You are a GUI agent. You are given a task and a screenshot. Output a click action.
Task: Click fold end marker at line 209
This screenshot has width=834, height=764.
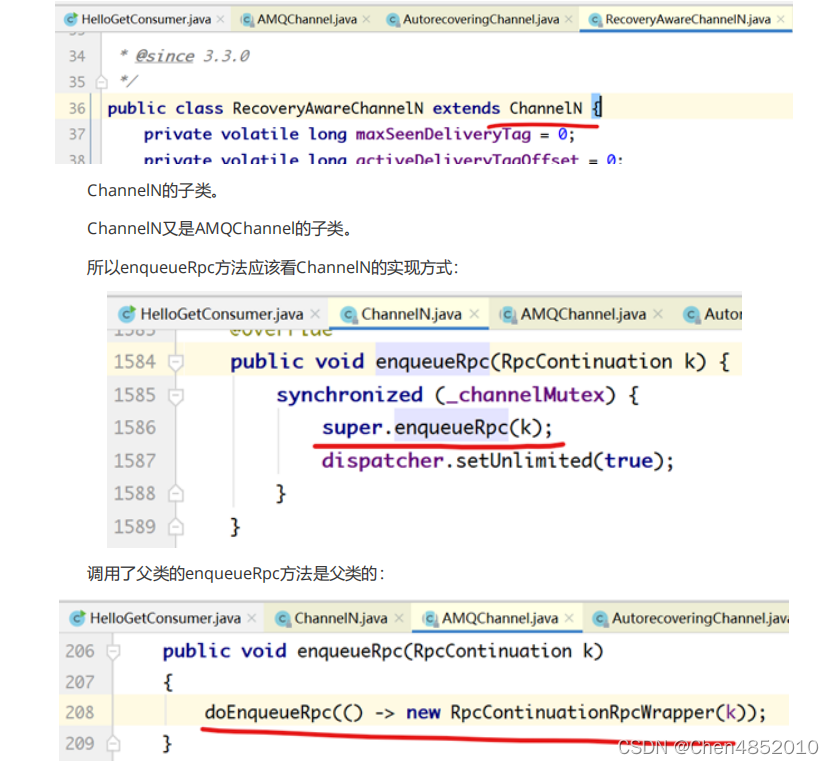(x=113, y=744)
